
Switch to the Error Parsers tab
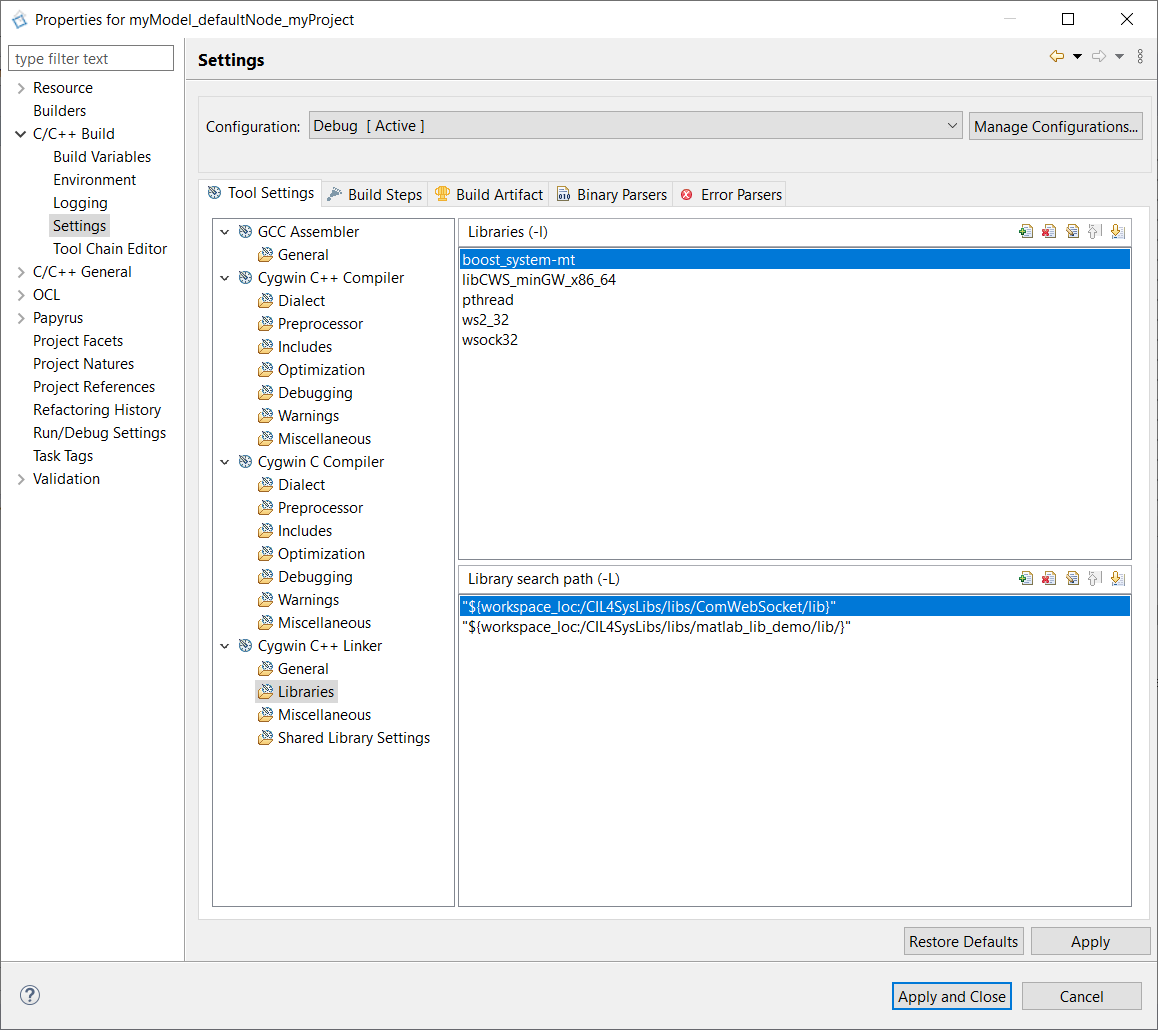[730, 194]
